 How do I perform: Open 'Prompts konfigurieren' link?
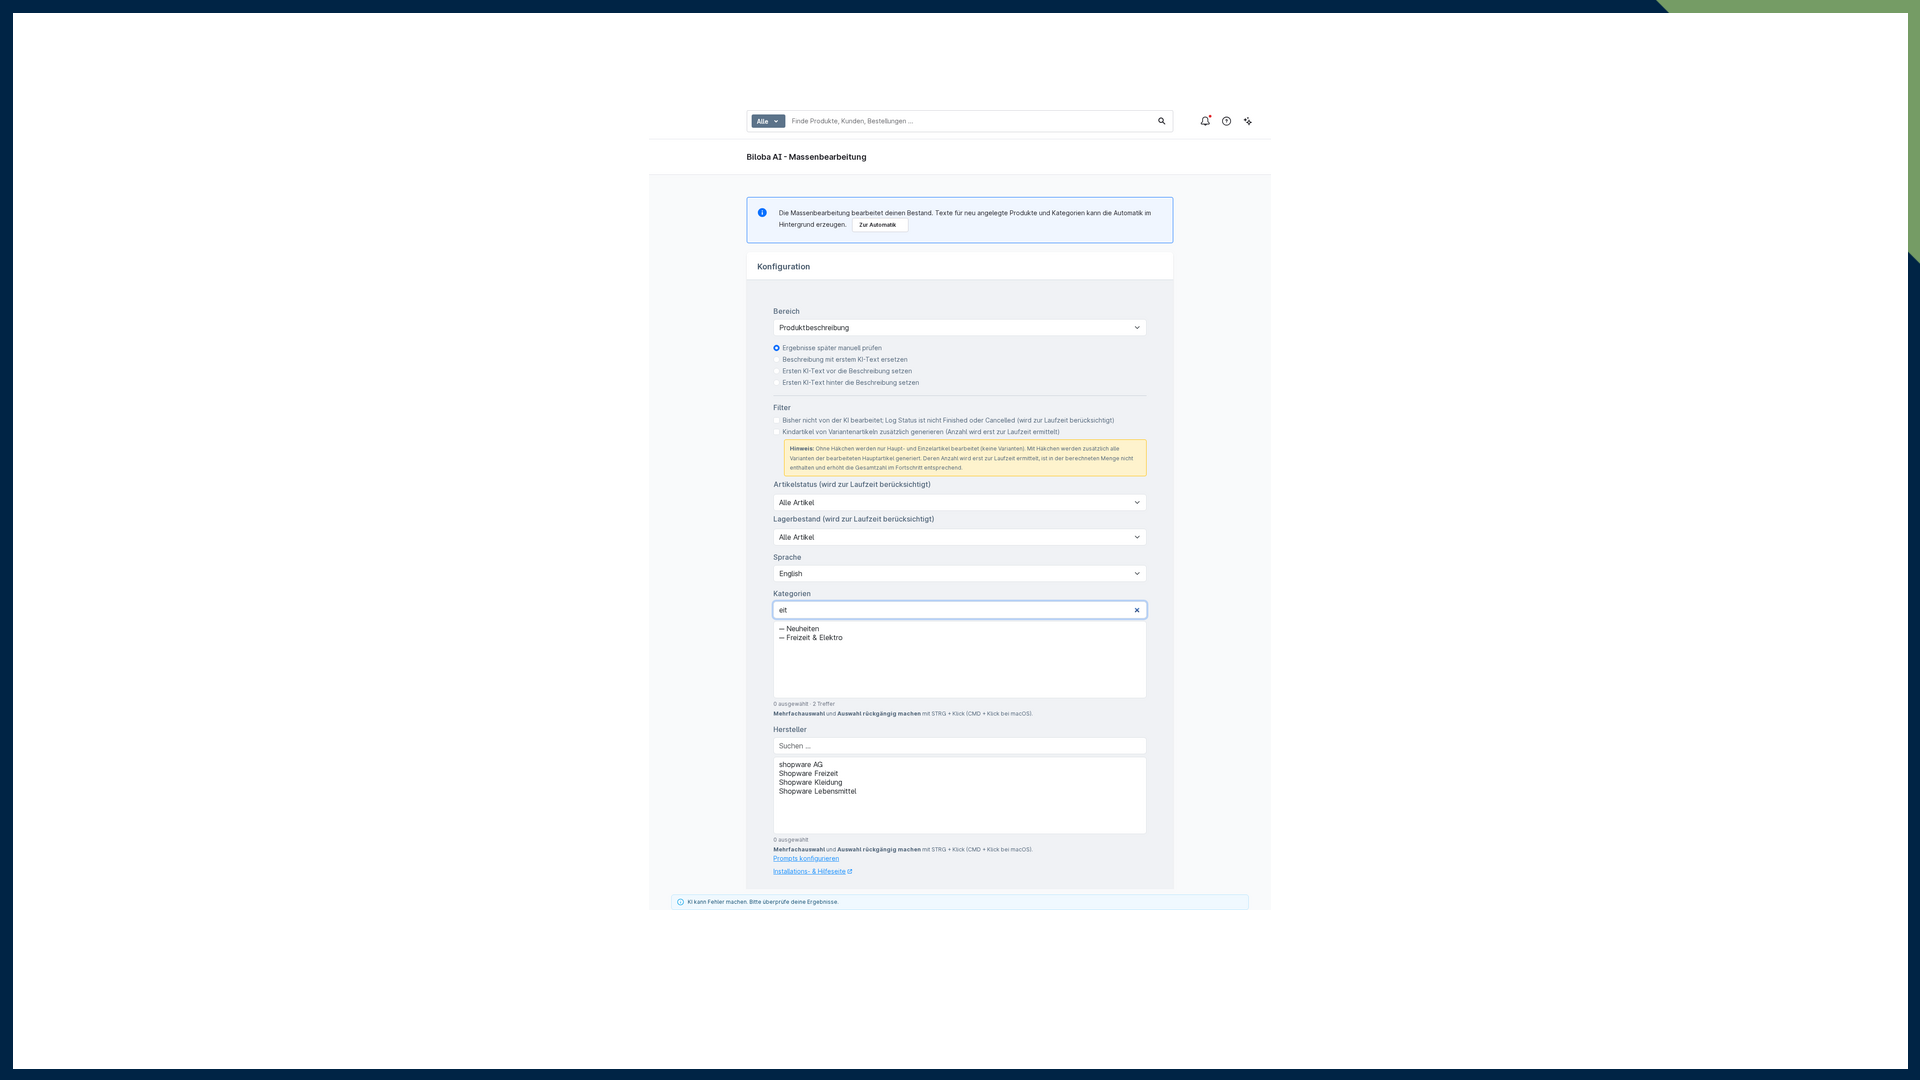[x=806, y=859]
